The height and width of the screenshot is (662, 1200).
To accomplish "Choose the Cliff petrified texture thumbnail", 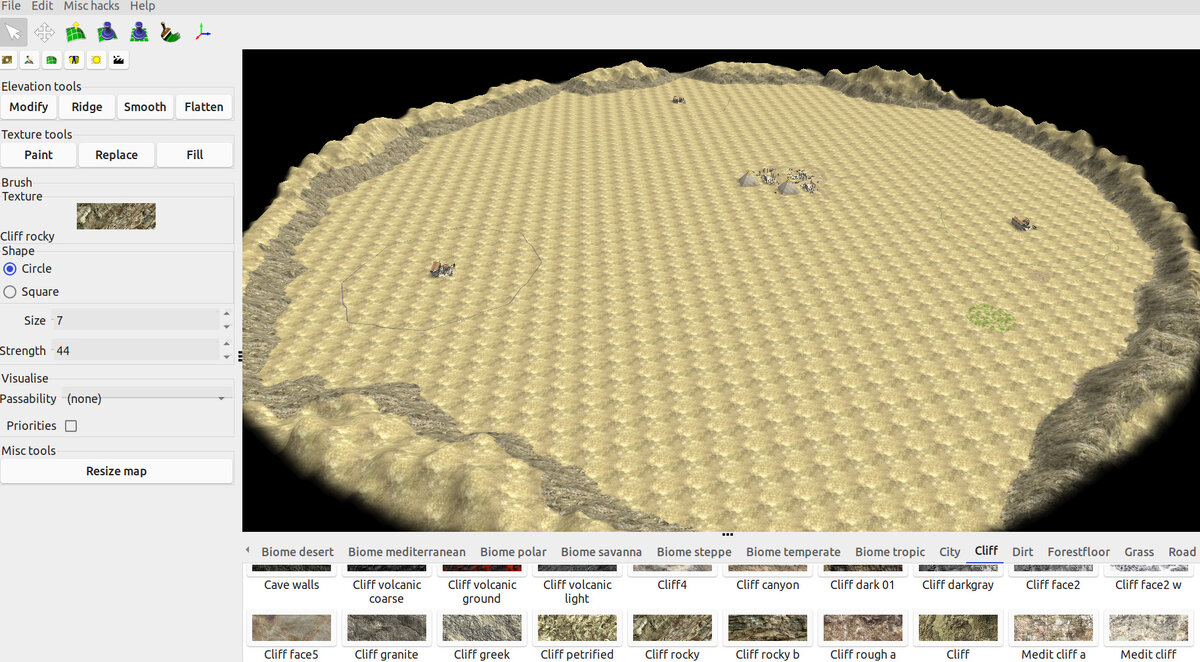I will (x=577, y=628).
